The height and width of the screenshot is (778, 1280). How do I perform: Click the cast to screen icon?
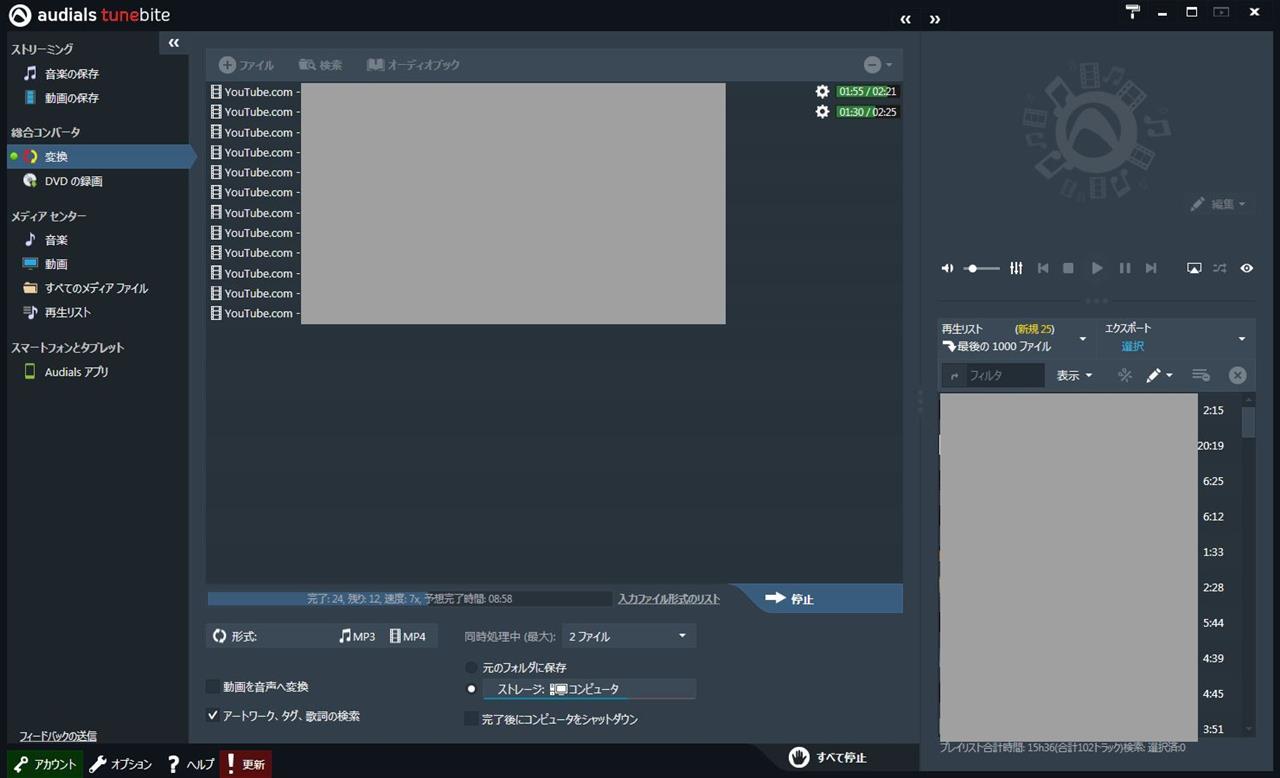1194,268
